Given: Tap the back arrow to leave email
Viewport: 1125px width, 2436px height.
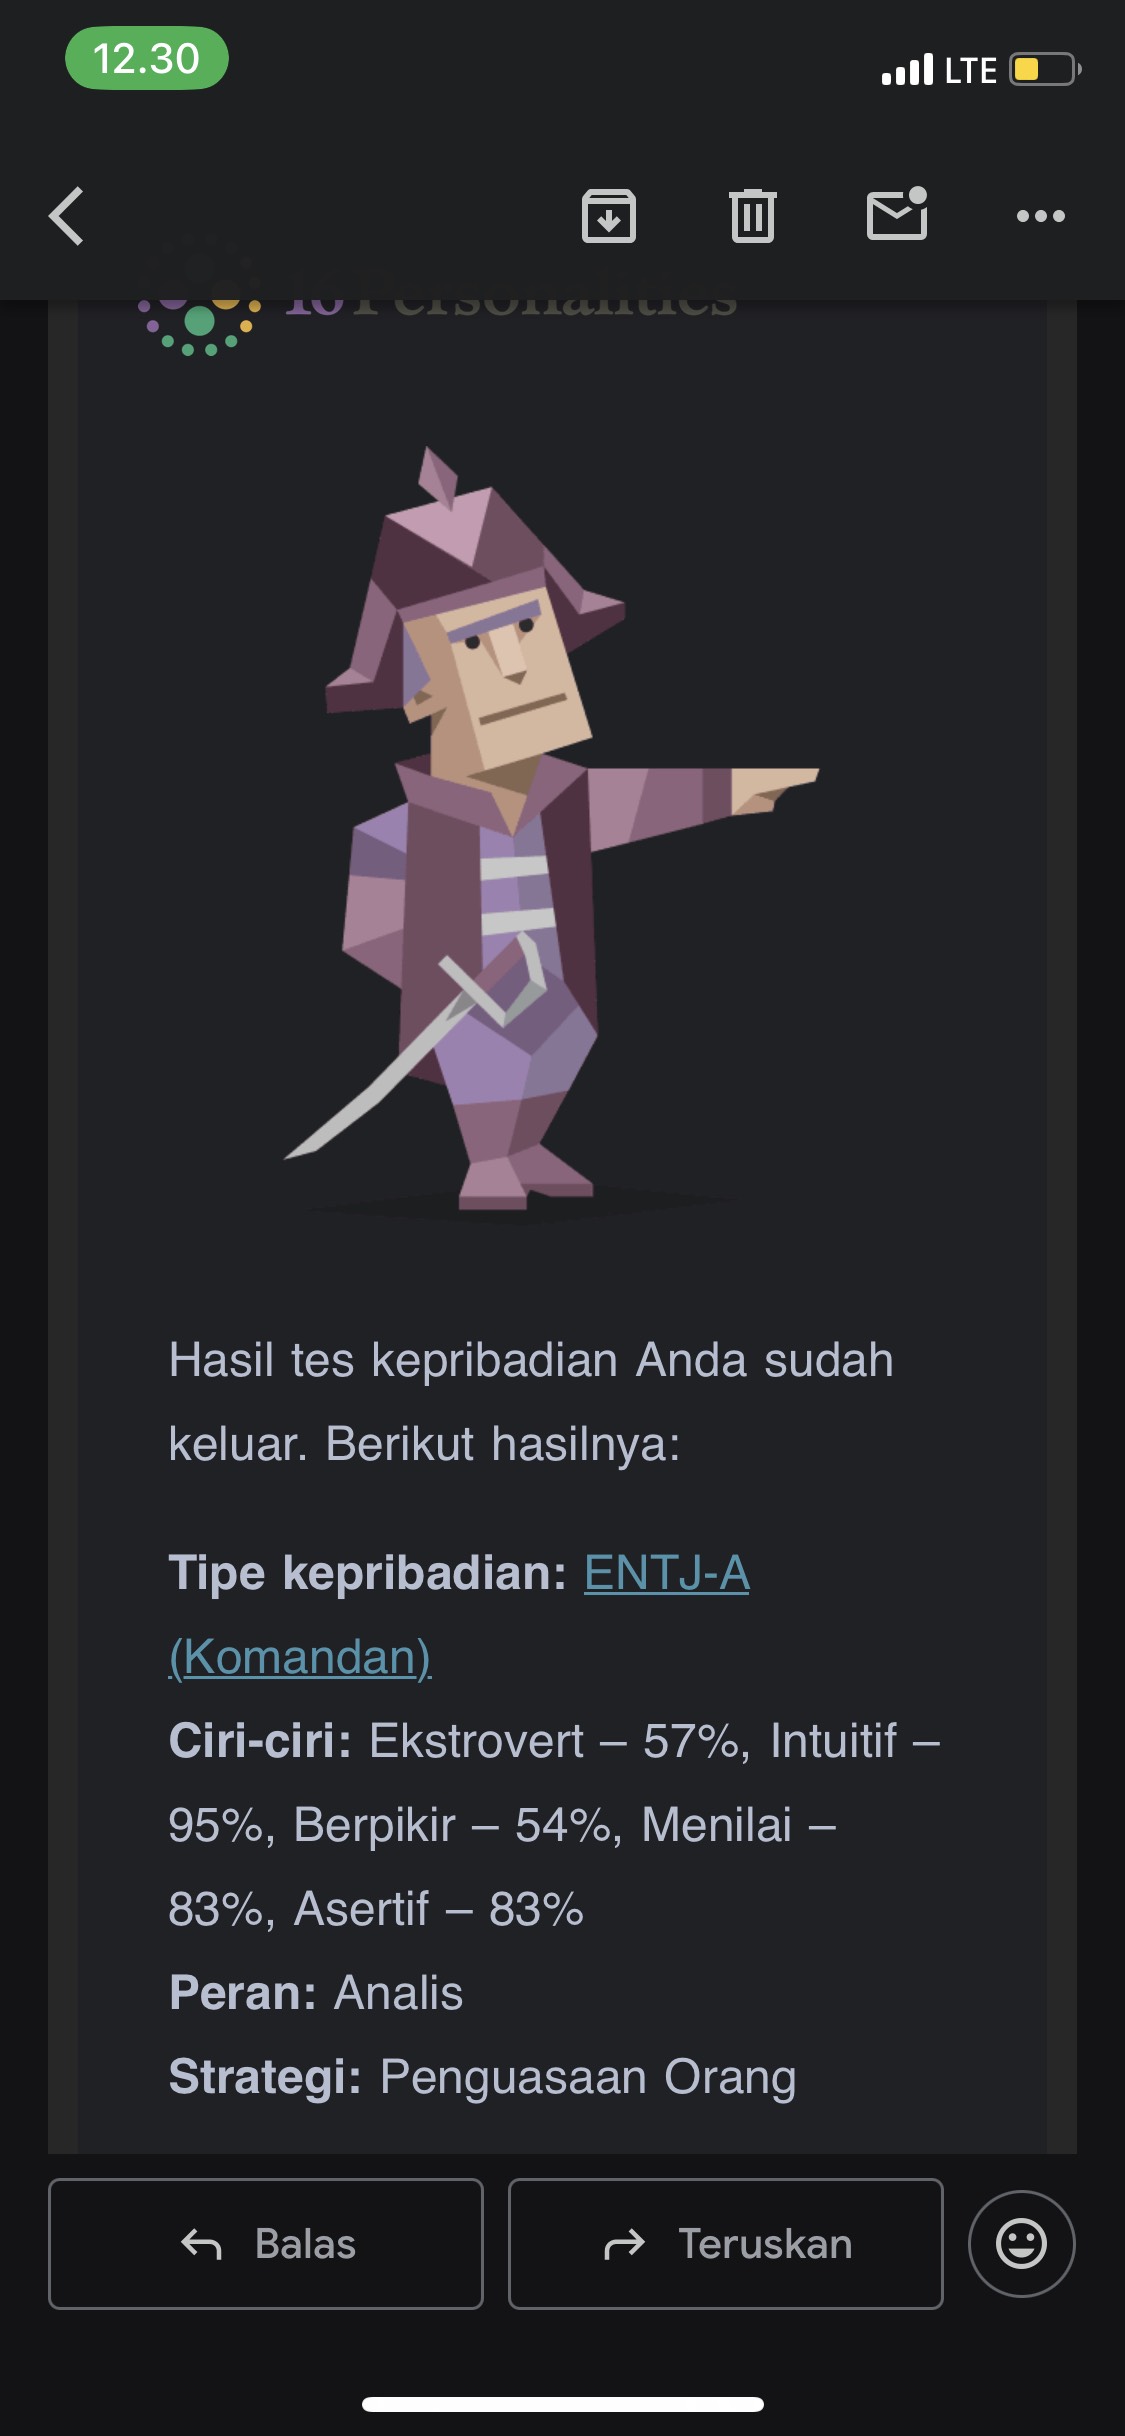Looking at the screenshot, I should [x=66, y=216].
